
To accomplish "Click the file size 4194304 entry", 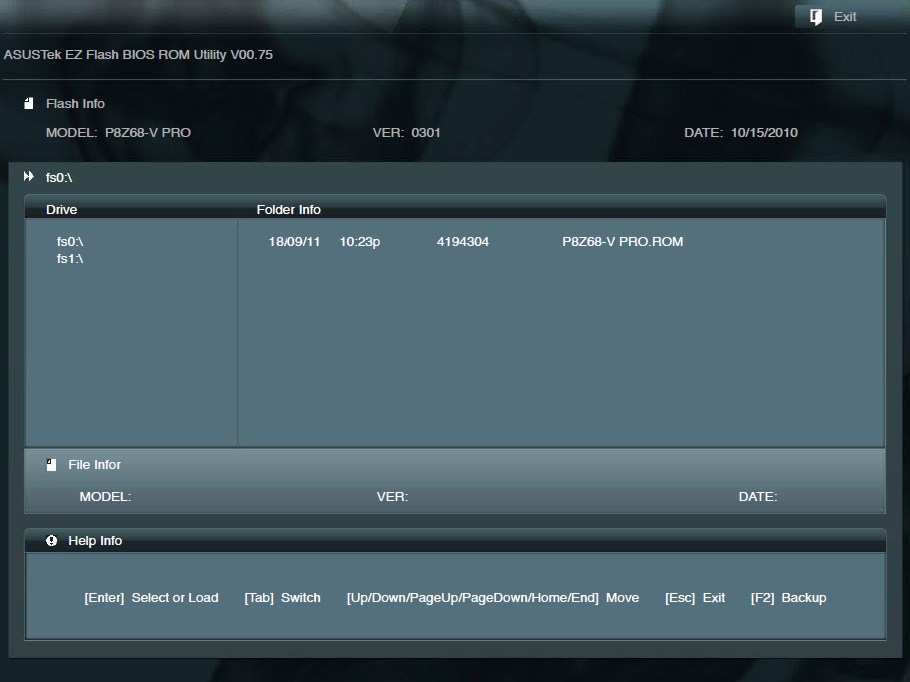I will click(462, 242).
